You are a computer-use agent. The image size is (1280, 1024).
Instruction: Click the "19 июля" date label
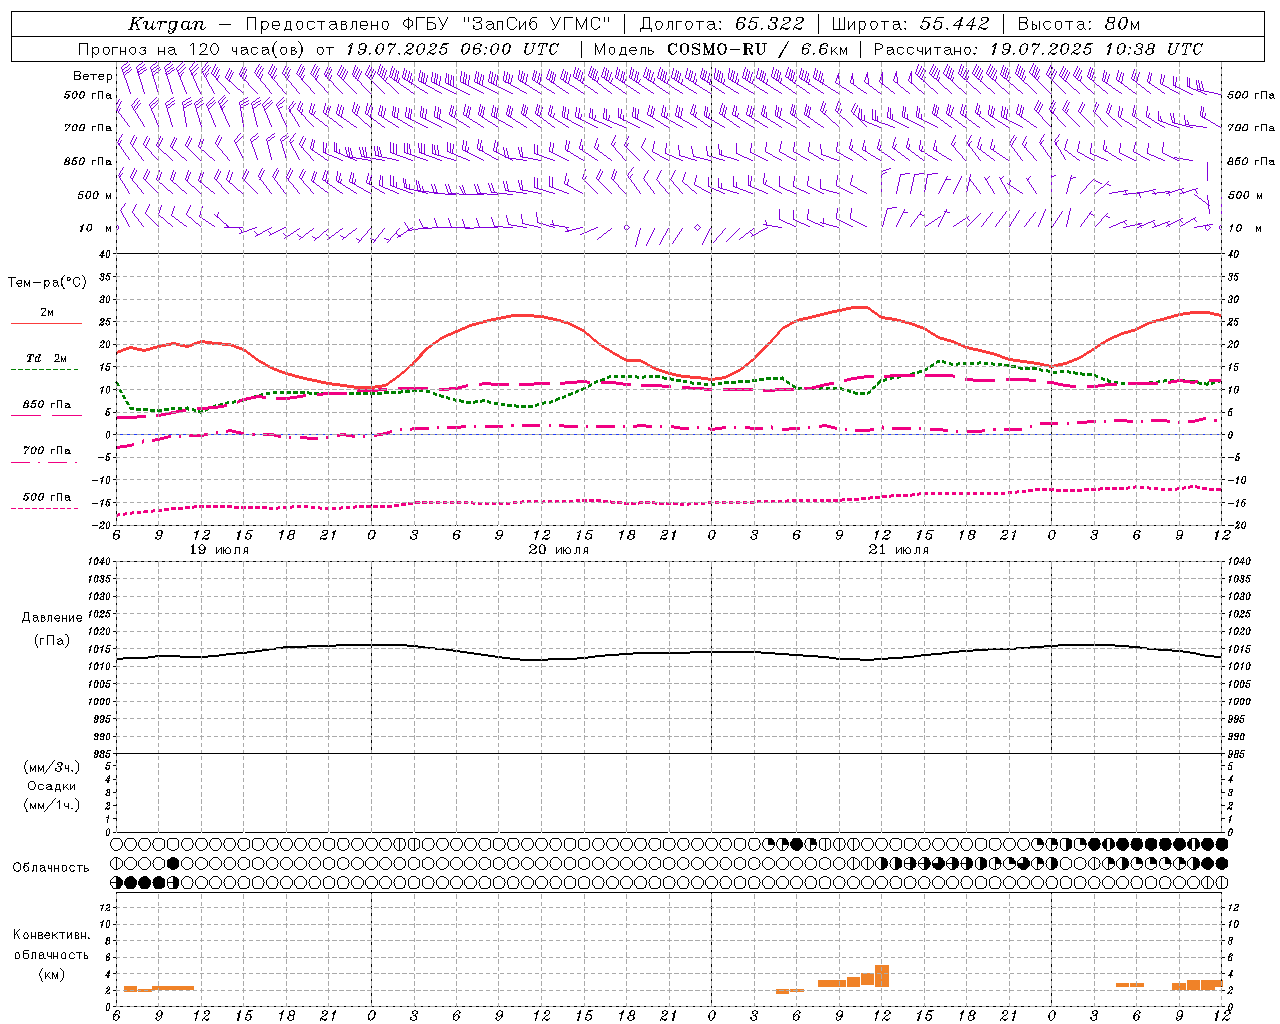coord(219,550)
